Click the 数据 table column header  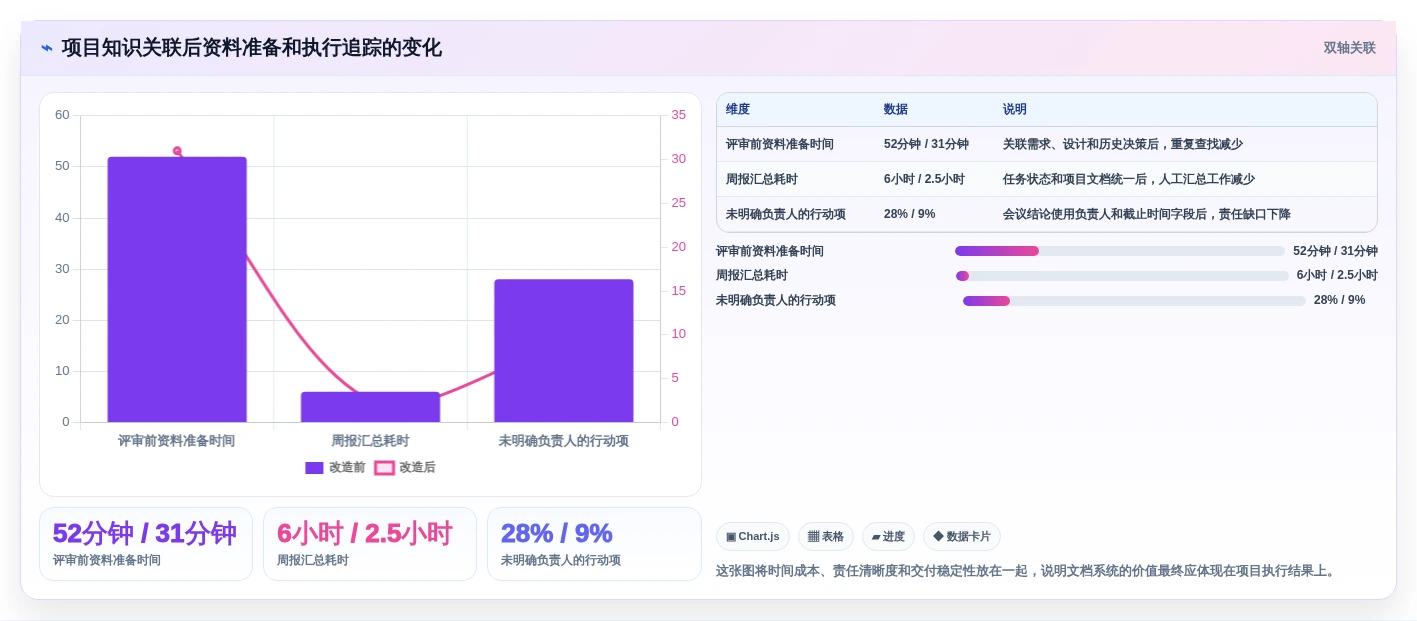click(x=896, y=110)
